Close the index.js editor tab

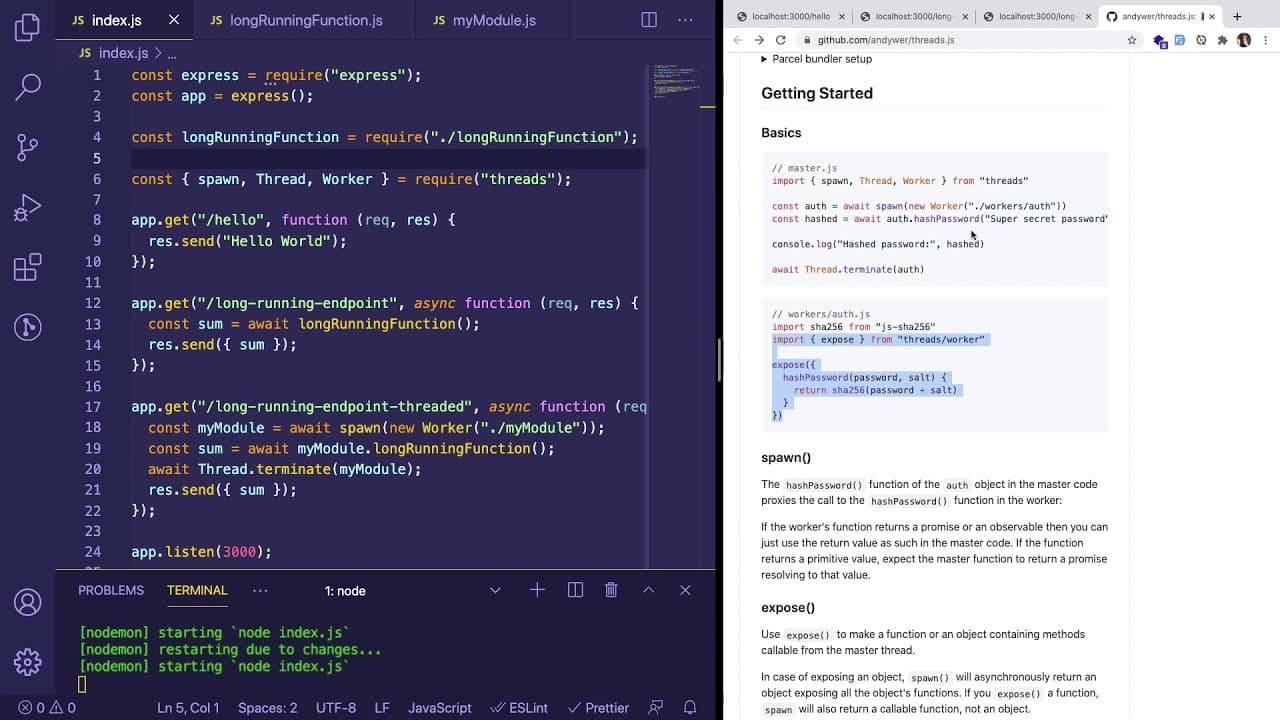[174, 20]
